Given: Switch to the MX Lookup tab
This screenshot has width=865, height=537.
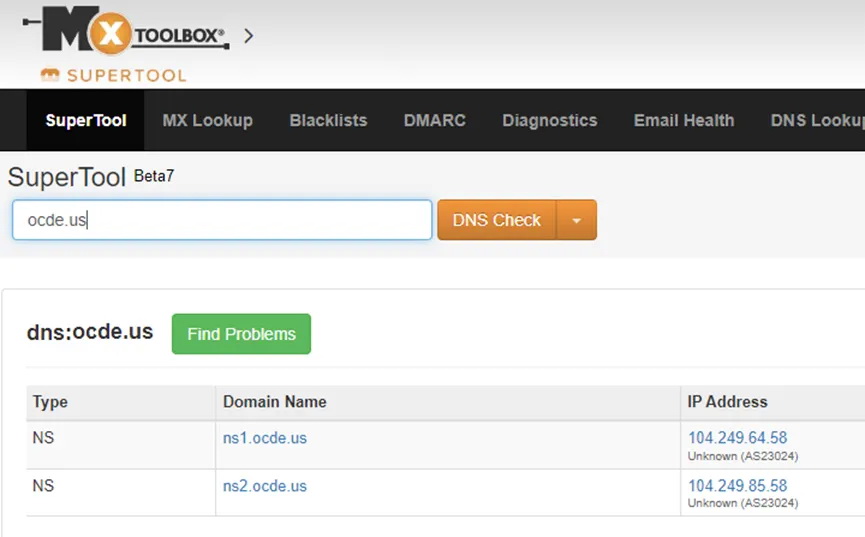Looking at the screenshot, I should click(x=207, y=120).
